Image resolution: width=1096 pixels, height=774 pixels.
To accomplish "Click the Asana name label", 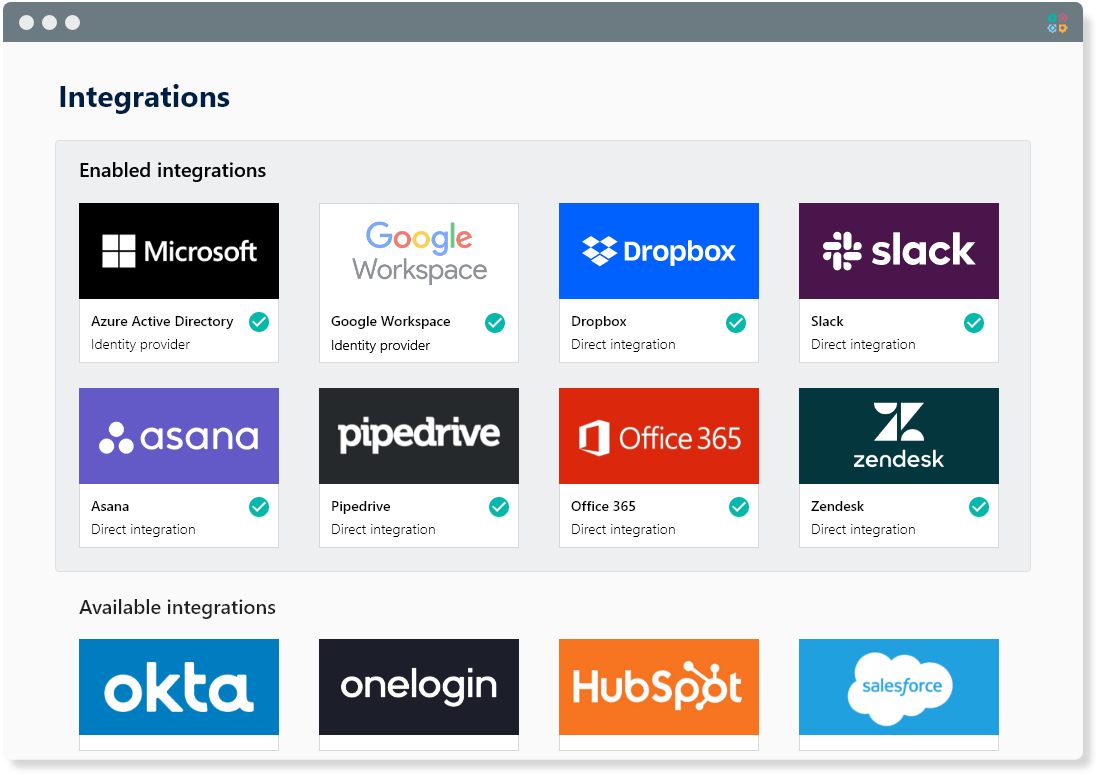I will click(110, 506).
